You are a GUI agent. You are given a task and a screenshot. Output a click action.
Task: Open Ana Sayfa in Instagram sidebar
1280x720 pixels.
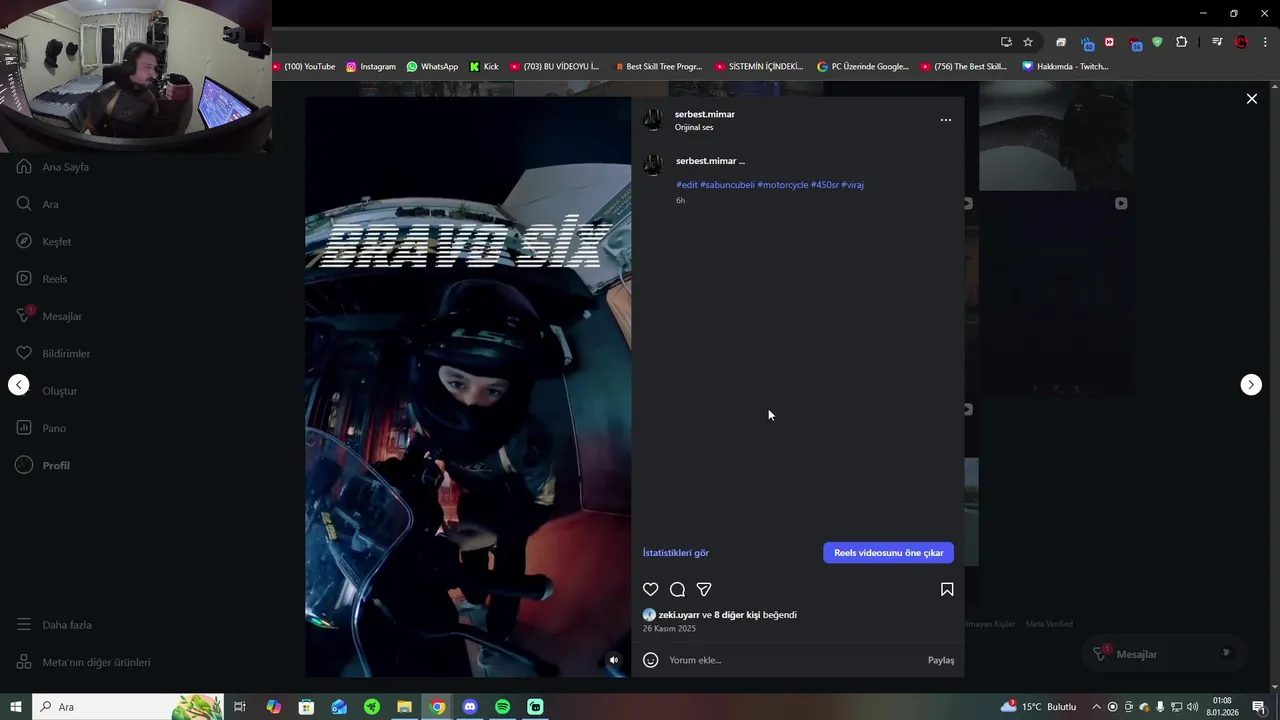pos(53,167)
